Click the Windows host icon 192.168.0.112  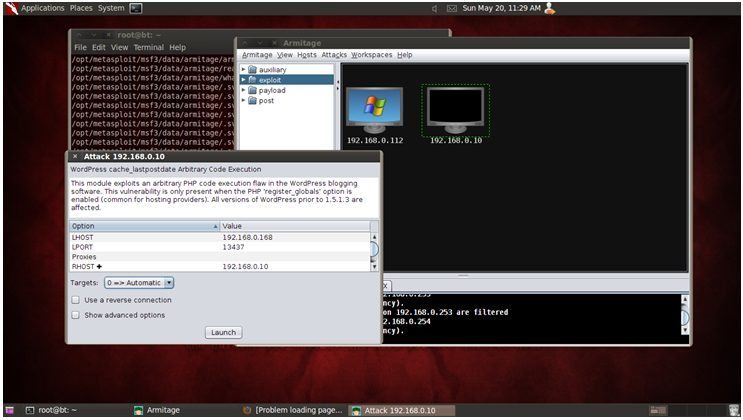374,110
